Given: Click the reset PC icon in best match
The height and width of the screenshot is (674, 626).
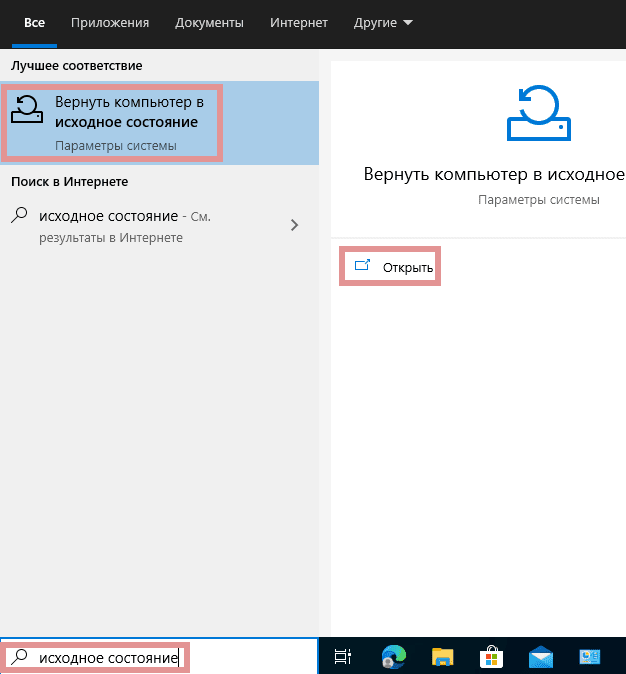Looking at the screenshot, I should [x=27, y=109].
